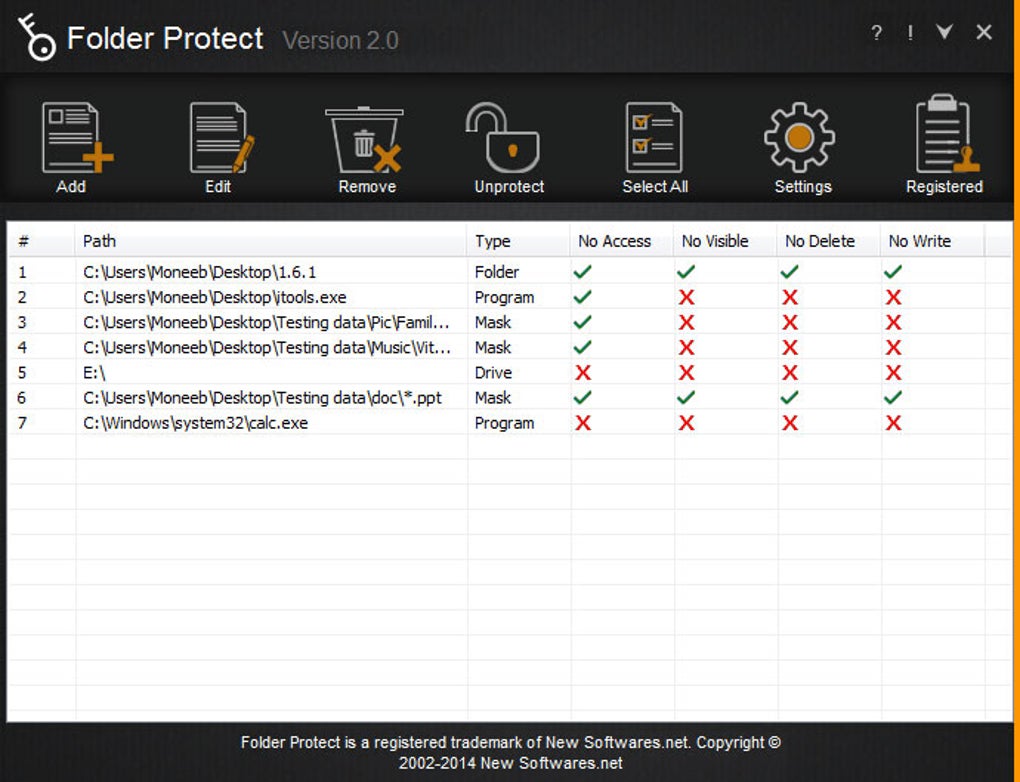The image size is (1020, 782).
Task: Click No Visible red X for E:\ row
Action: point(686,373)
